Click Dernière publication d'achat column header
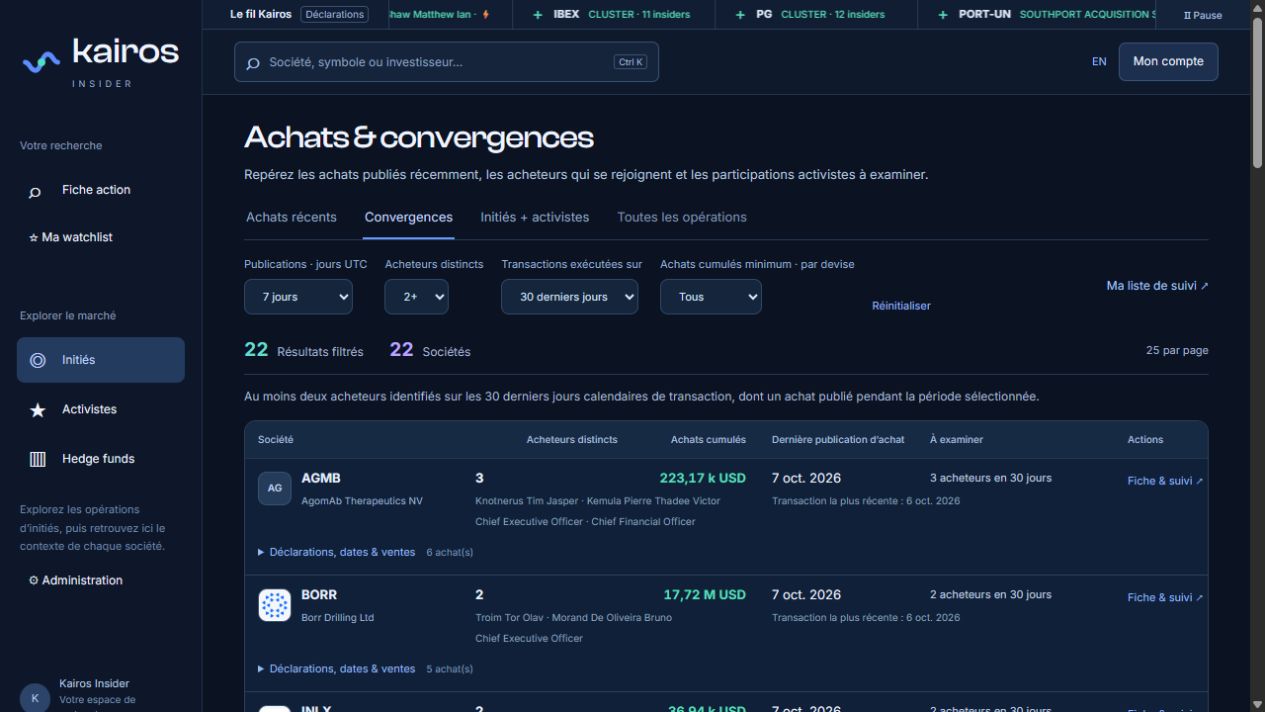 click(x=838, y=440)
